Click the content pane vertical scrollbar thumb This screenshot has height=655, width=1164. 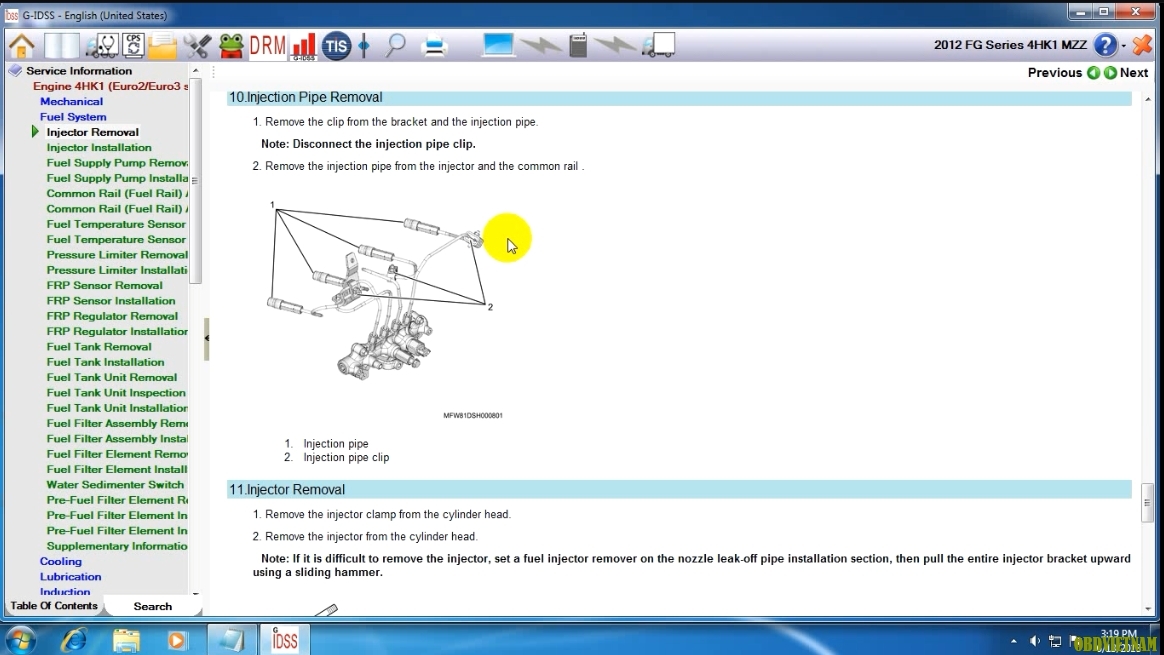point(1148,503)
